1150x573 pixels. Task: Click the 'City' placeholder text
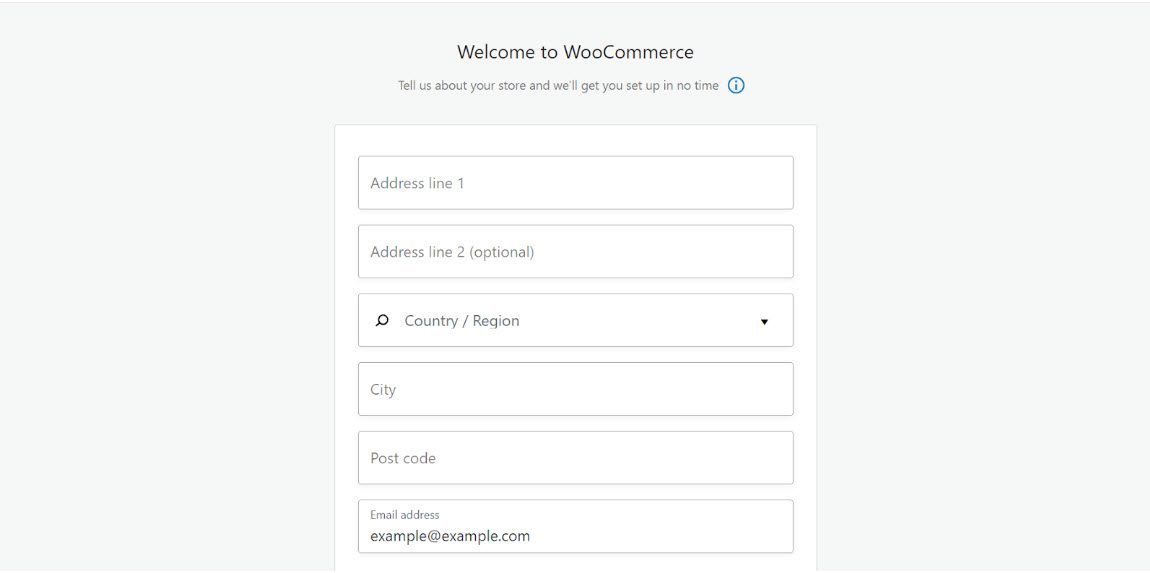point(383,390)
